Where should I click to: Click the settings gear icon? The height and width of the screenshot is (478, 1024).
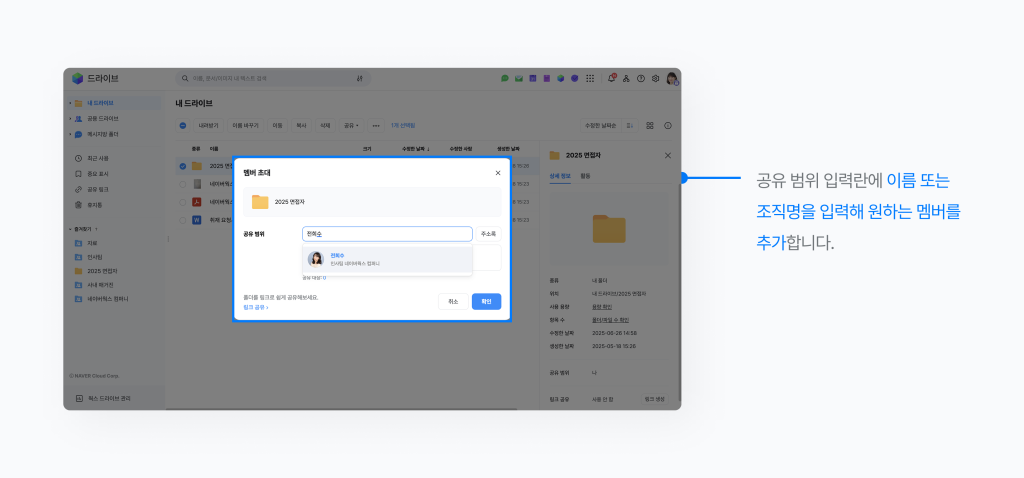click(655, 78)
